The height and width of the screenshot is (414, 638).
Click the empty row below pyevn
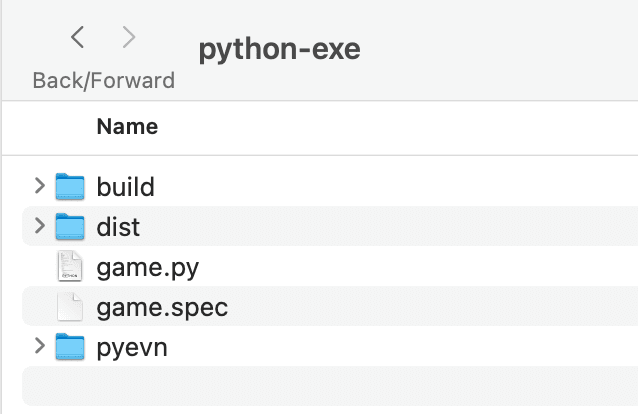(x=330, y=386)
